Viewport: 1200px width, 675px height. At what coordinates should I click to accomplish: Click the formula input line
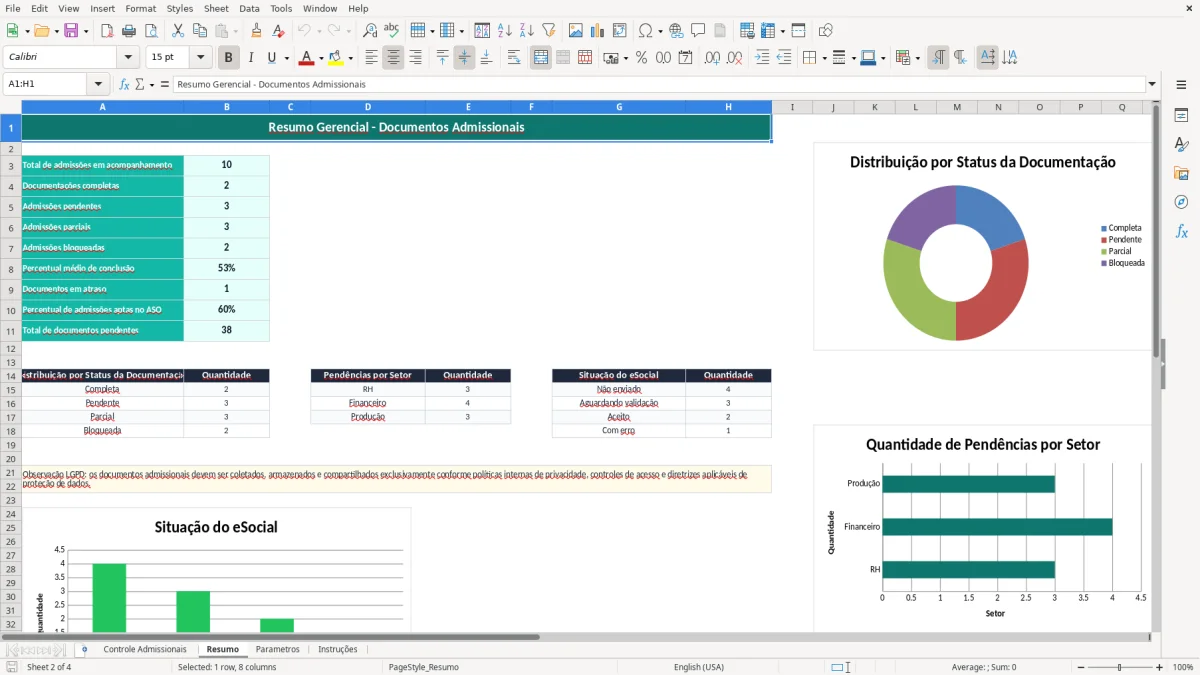tap(659, 84)
